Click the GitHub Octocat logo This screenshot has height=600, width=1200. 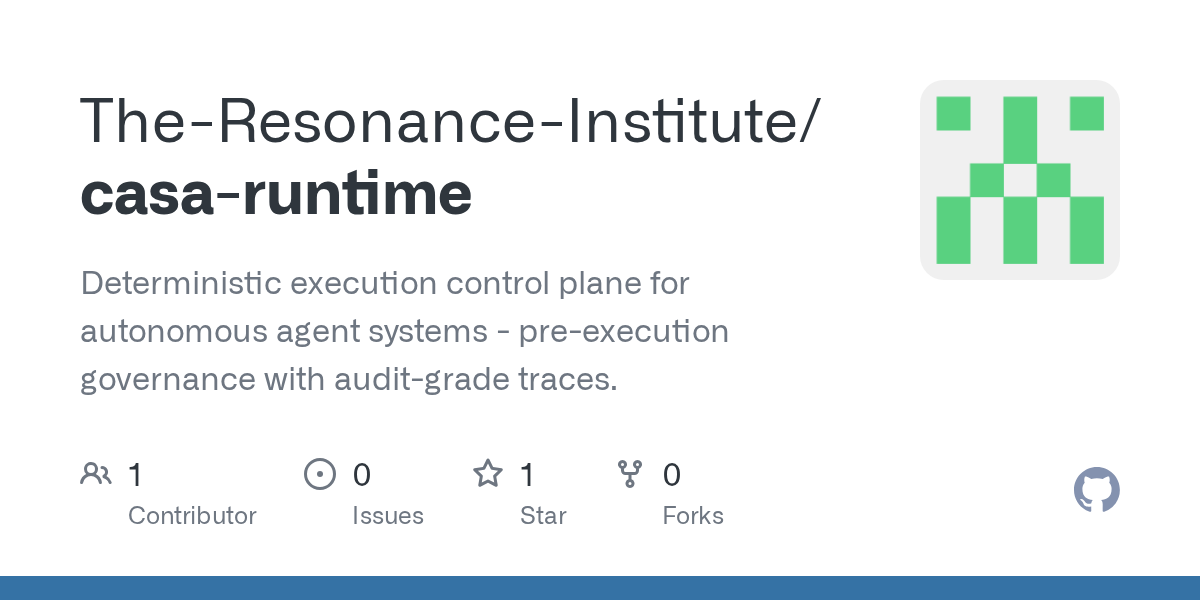click(1096, 490)
